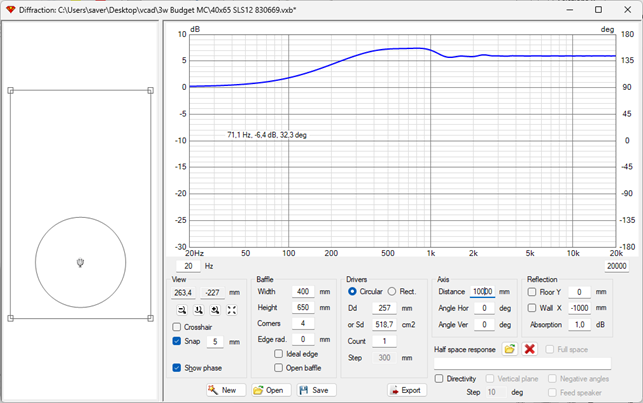Edit the baffle Height field

(303, 307)
